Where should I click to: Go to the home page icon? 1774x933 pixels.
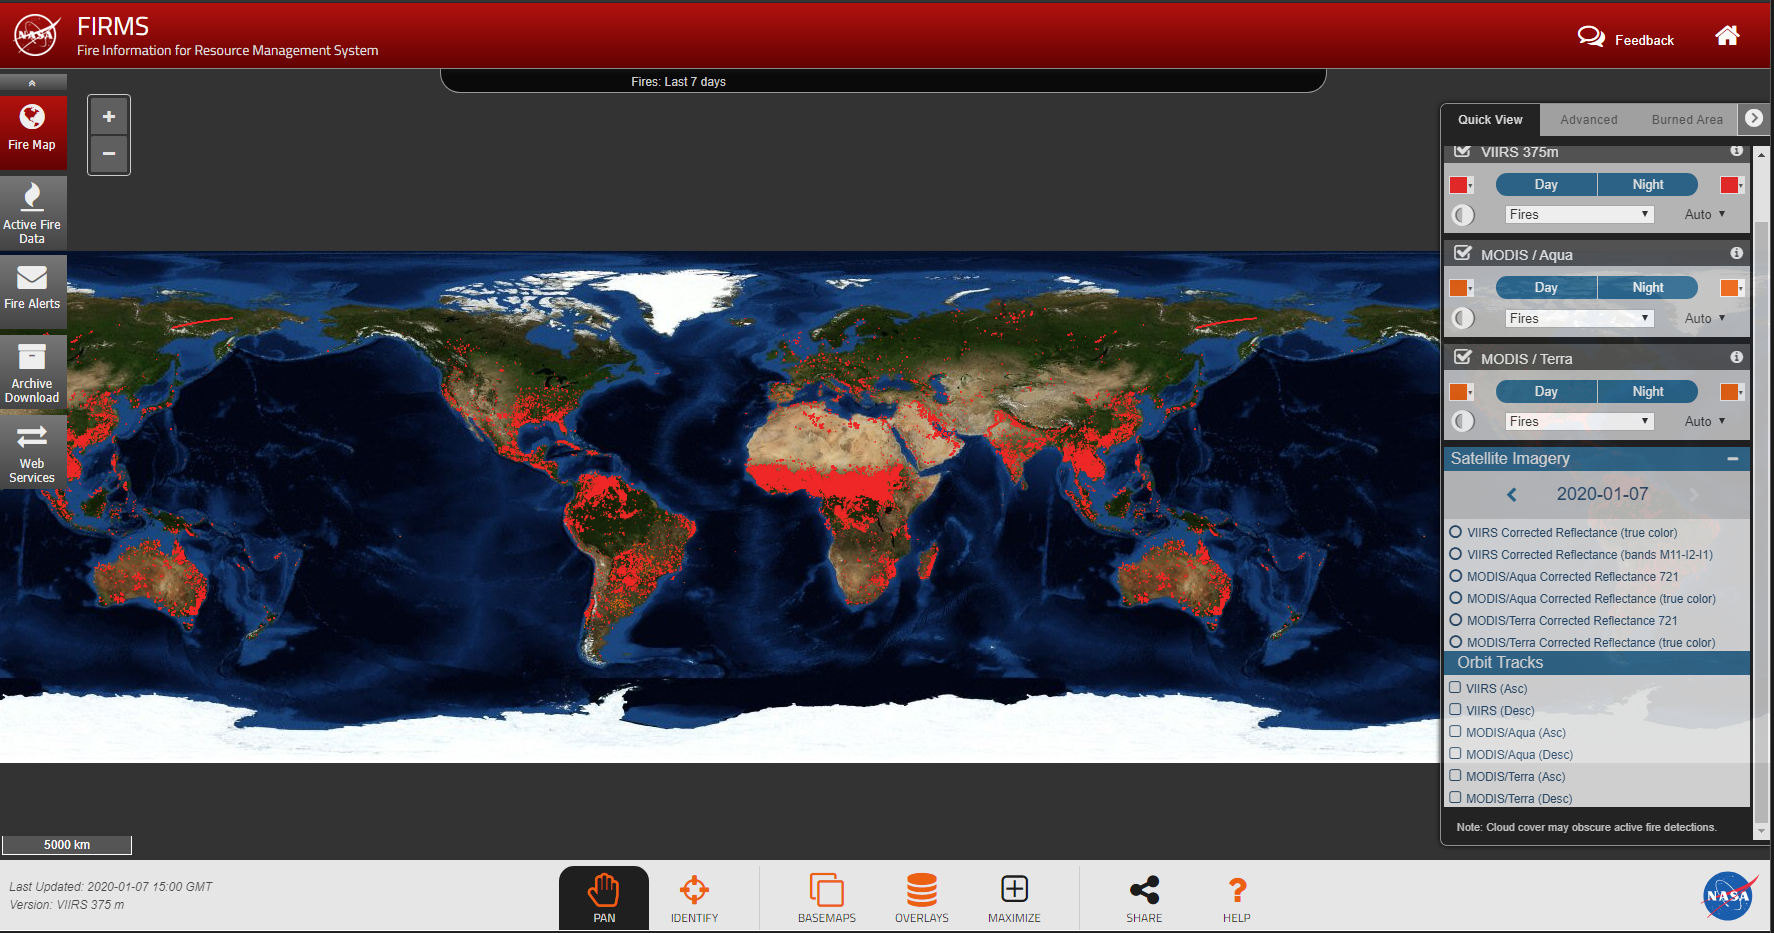coord(1727,37)
